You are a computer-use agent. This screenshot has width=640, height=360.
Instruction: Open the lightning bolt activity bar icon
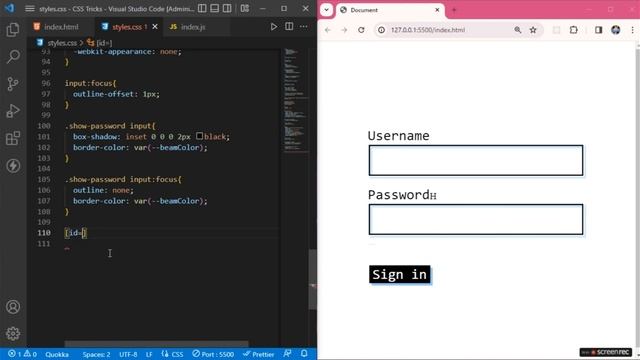point(13,166)
